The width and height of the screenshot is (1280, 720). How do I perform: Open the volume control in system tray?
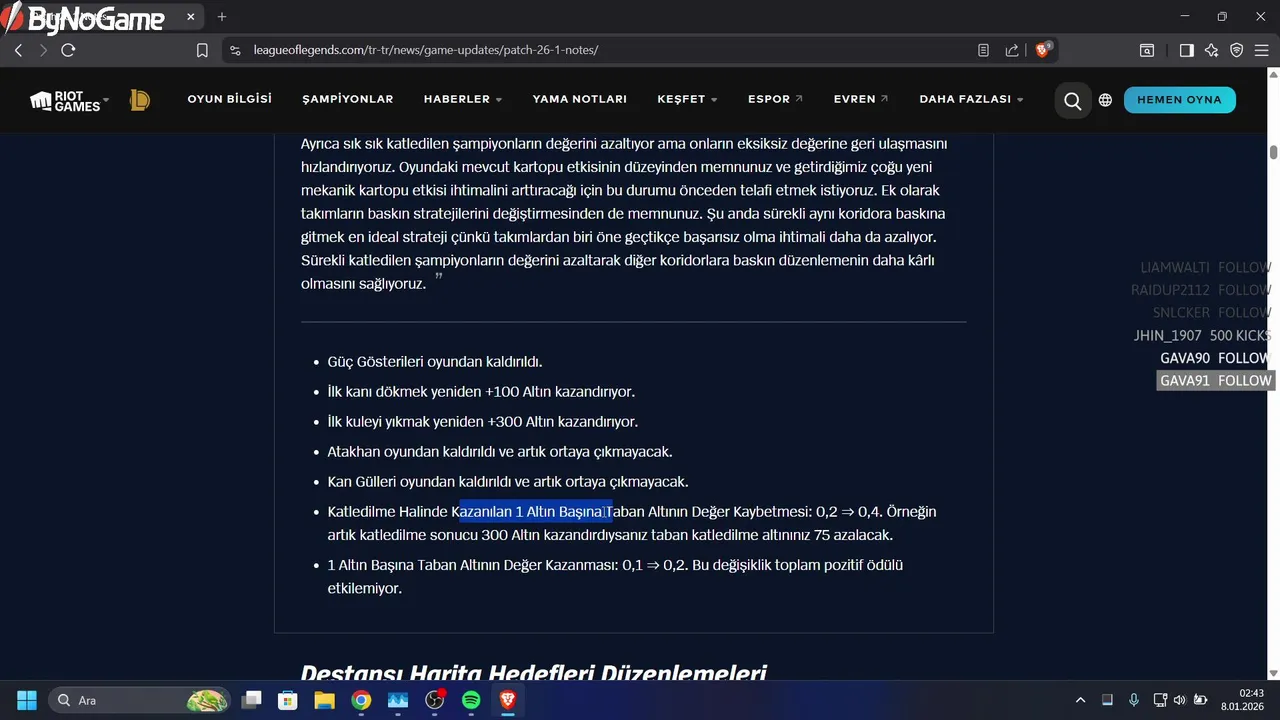pyautogui.click(x=1179, y=700)
